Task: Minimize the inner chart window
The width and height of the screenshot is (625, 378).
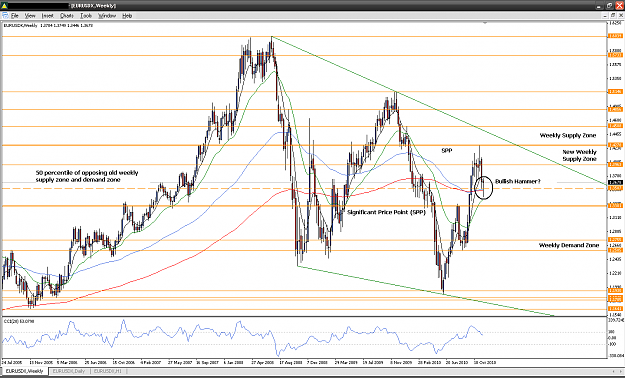Action: point(606,15)
